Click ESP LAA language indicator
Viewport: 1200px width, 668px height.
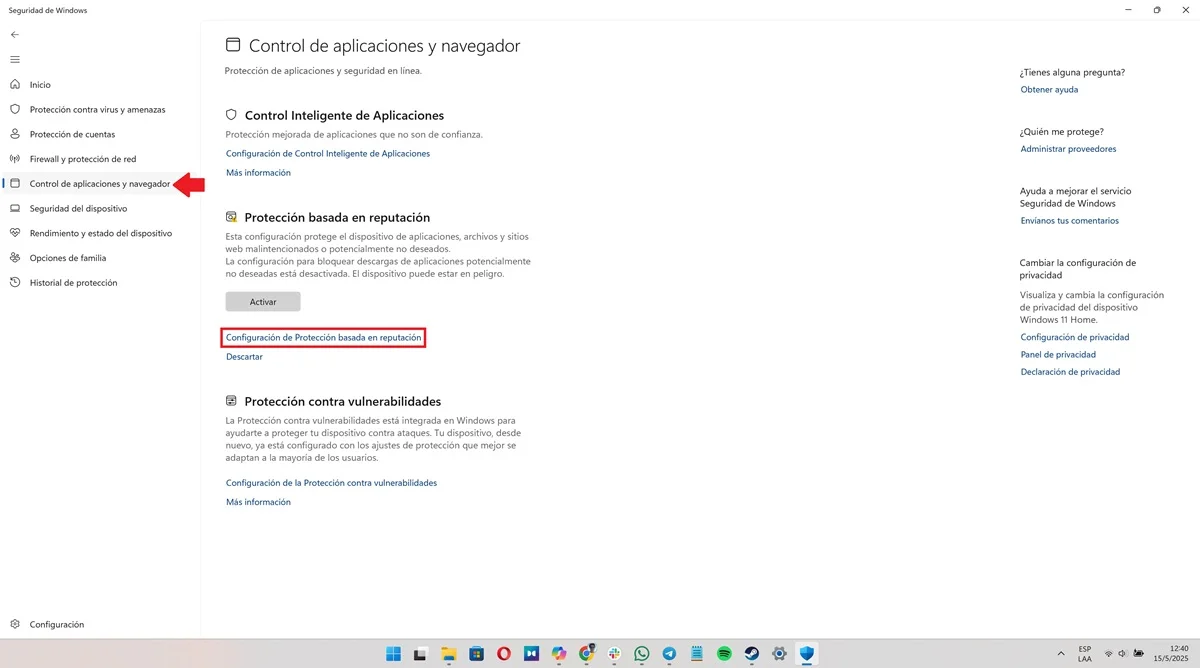(x=1085, y=654)
